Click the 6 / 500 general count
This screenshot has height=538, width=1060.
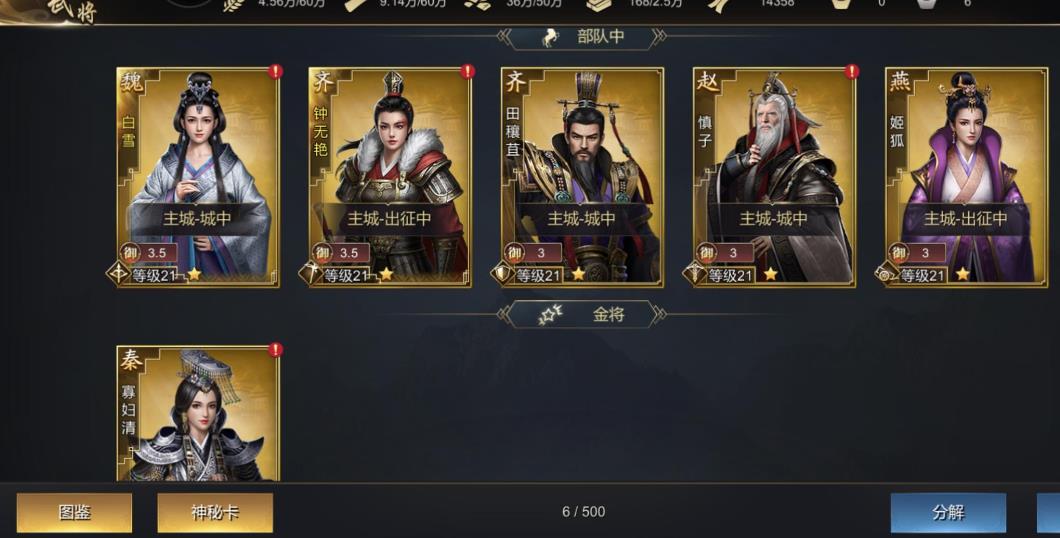(x=583, y=512)
